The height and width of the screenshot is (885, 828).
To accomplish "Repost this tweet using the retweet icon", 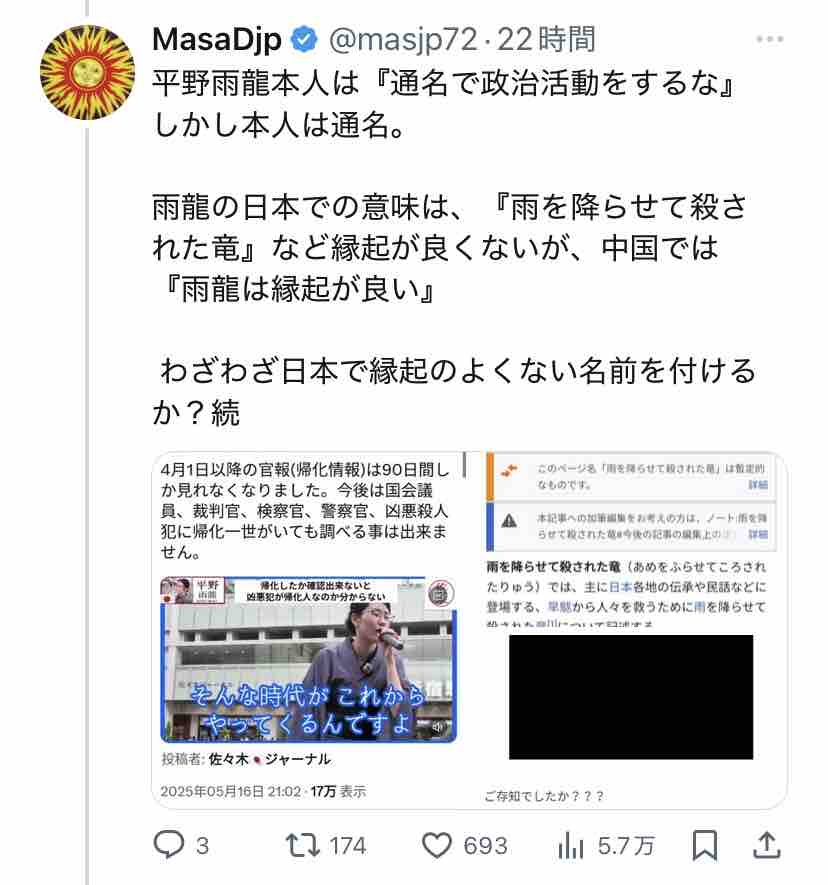I will [x=303, y=845].
